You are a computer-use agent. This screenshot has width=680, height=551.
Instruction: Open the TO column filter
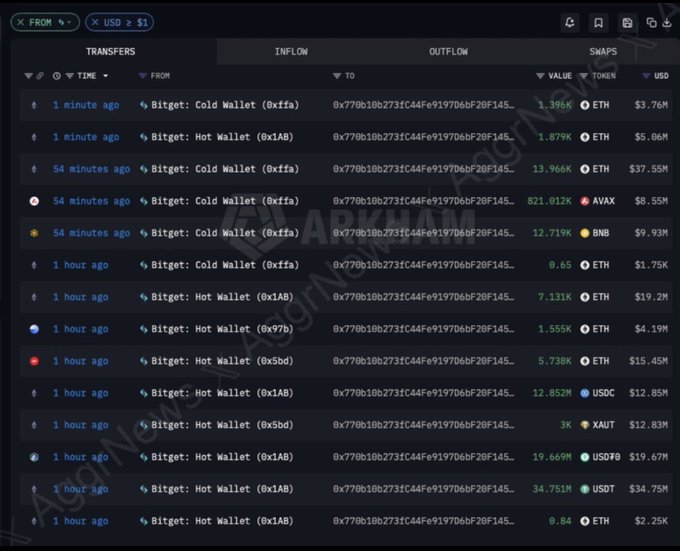click(x=337, y=76)
